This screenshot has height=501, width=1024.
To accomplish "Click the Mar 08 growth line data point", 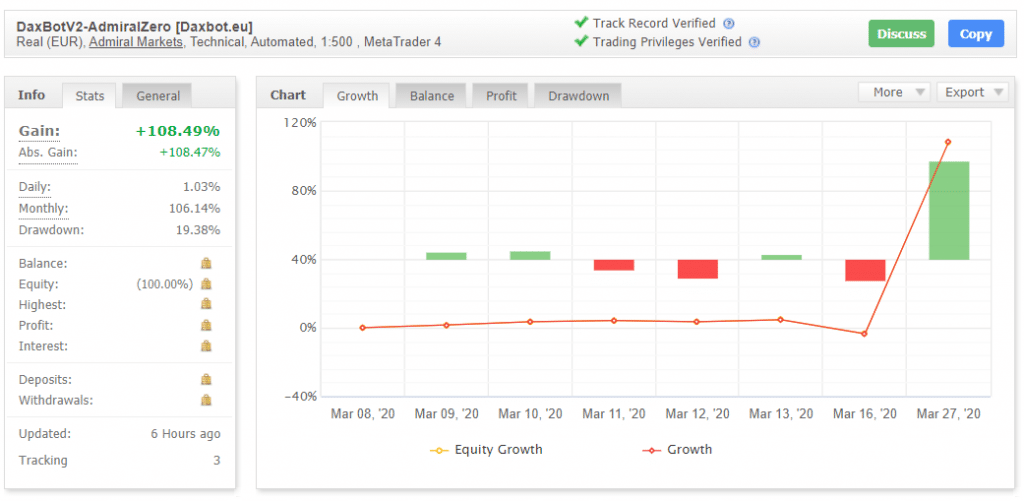I will tap(362, 328).
